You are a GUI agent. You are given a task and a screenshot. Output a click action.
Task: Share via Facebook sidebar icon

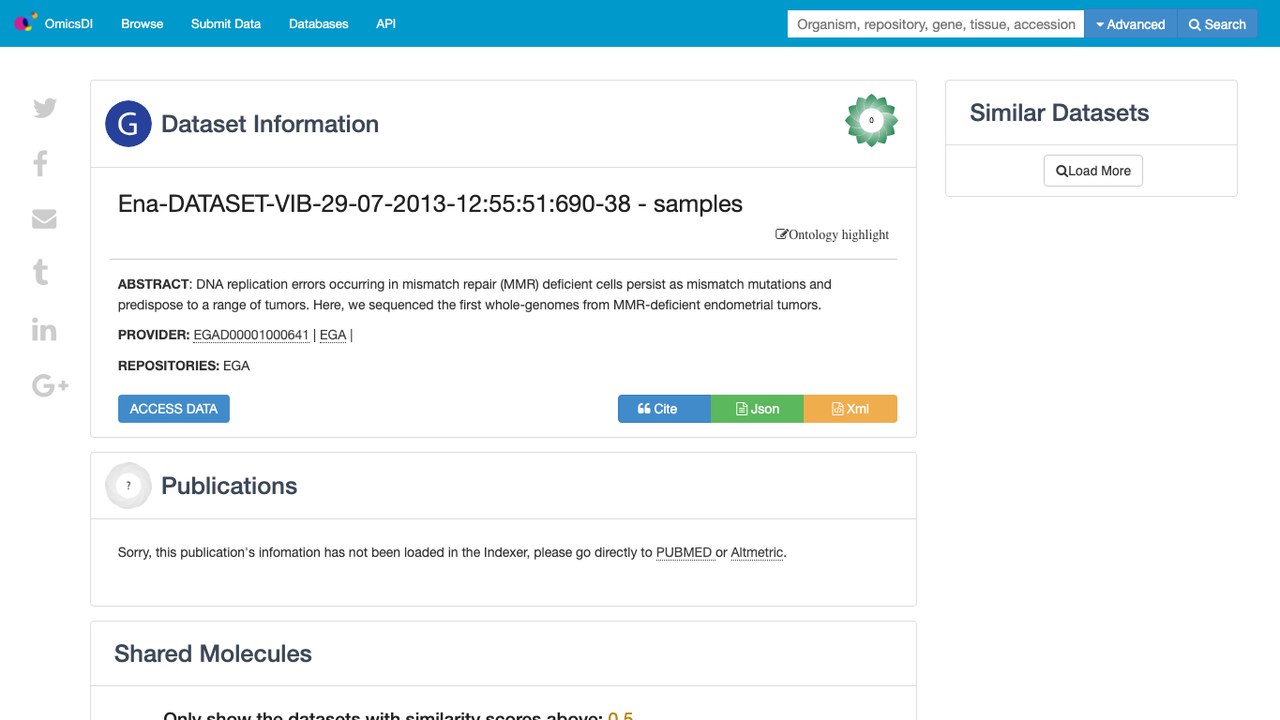click(41, 163)
